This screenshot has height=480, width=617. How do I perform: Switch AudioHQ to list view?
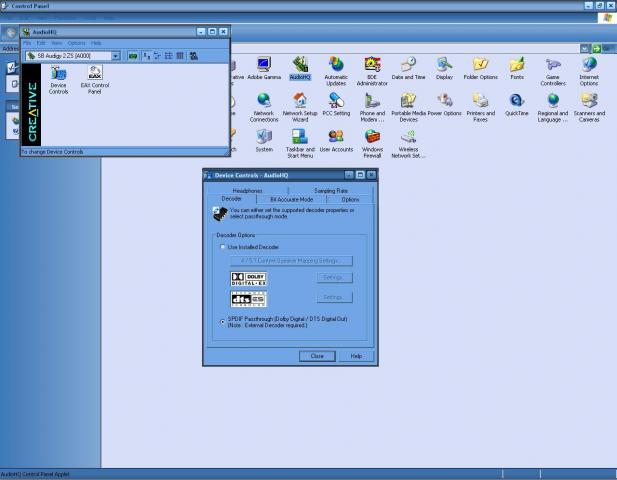(x=168, y=56)
